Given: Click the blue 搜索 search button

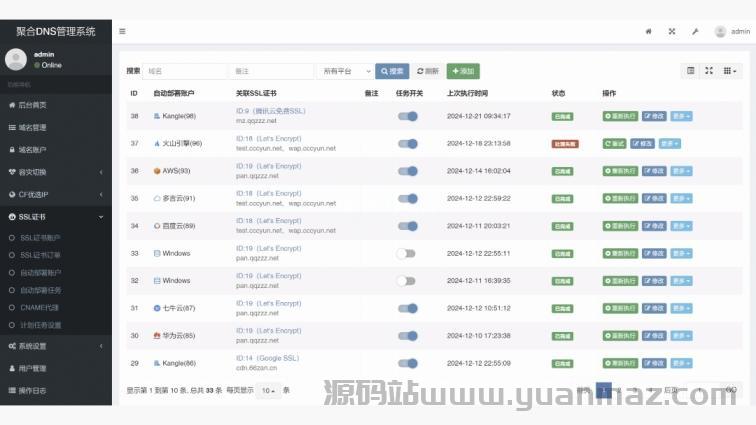Looking at the screenshot, I should point(392,71).
